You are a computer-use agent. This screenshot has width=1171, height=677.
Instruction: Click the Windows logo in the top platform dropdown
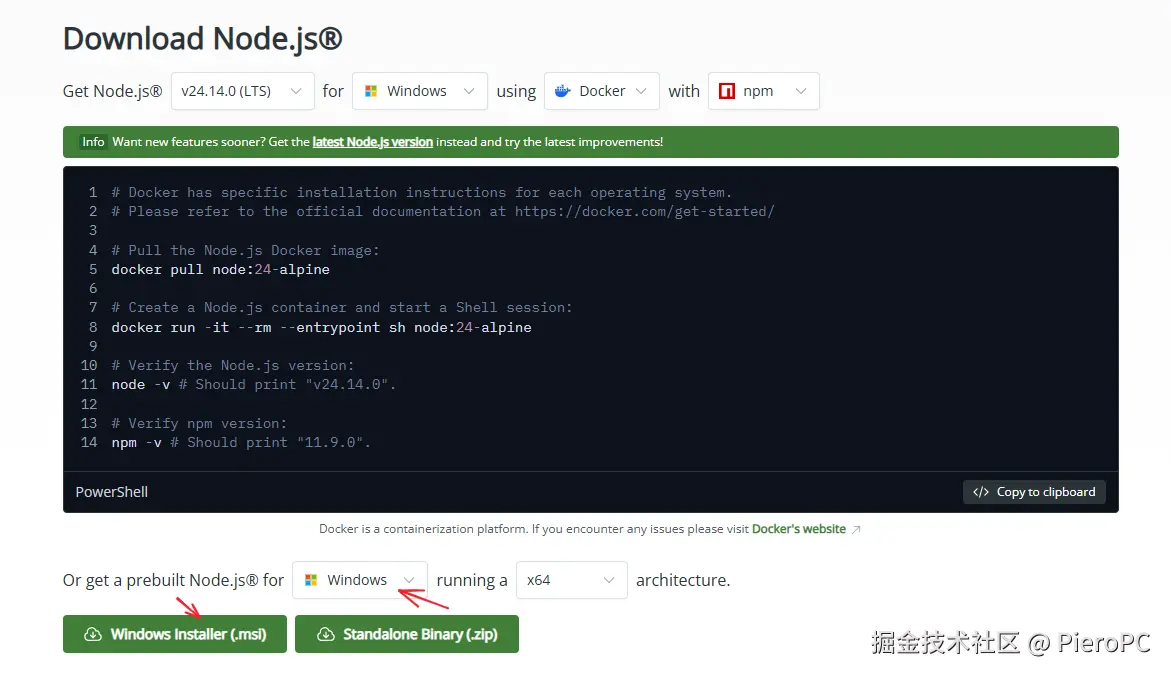(x=370, y=91)
